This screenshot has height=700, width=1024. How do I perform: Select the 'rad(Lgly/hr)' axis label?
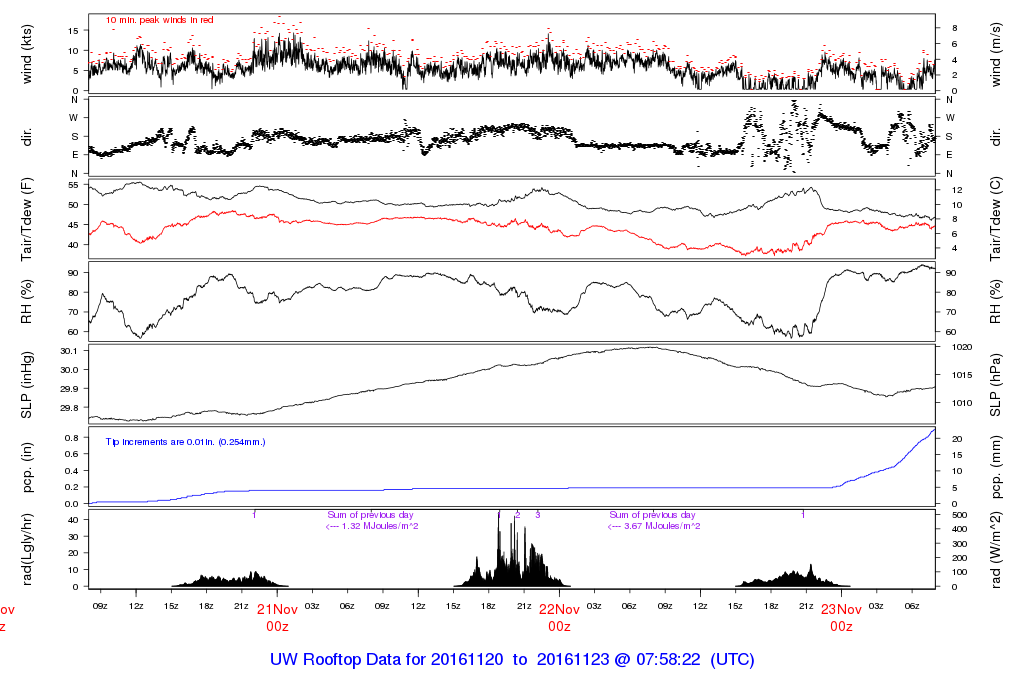pos(26,550)
